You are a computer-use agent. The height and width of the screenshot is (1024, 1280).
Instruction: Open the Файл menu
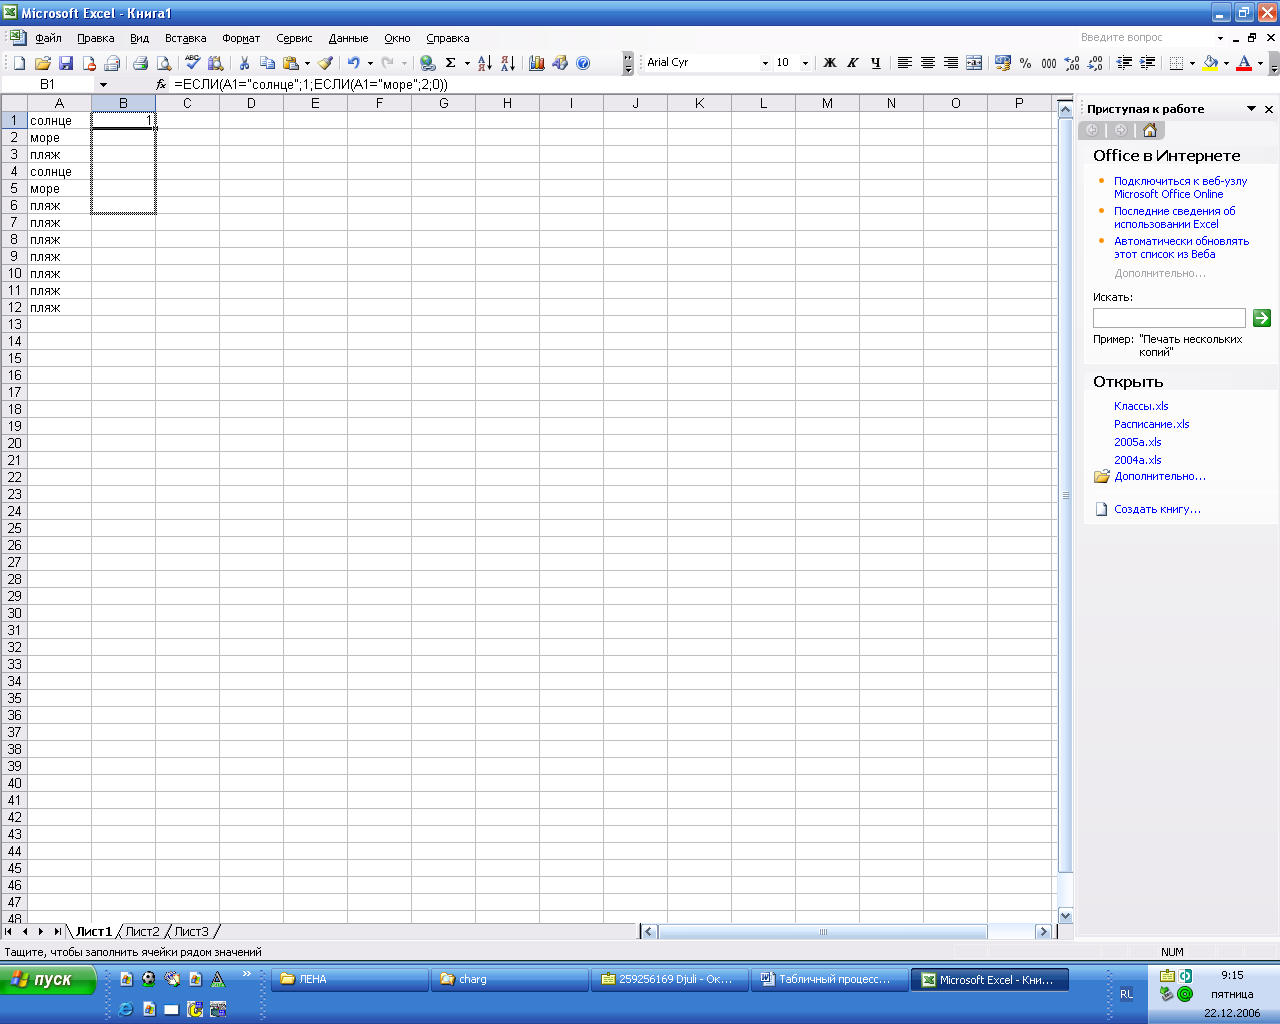(x=48, y=38)
